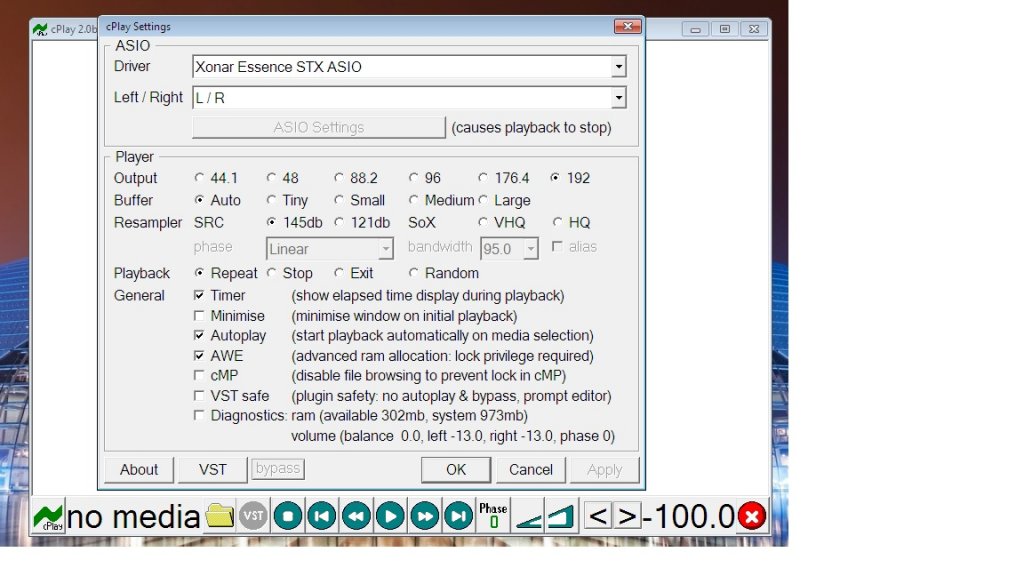Click the cPlay logo icon in the player bar
The width and height of the screenshot is (1024, 576).
pos(48,517)
